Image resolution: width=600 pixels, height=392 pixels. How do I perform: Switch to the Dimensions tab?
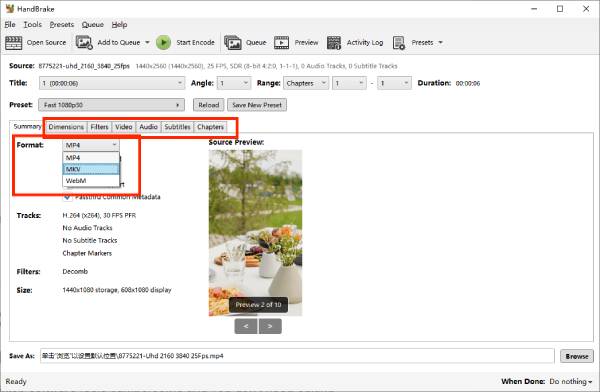coord(66,127)
